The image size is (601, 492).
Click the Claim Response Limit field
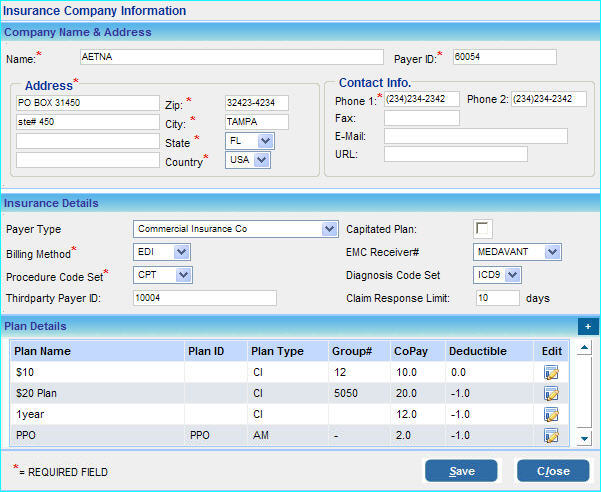point(496,298)
